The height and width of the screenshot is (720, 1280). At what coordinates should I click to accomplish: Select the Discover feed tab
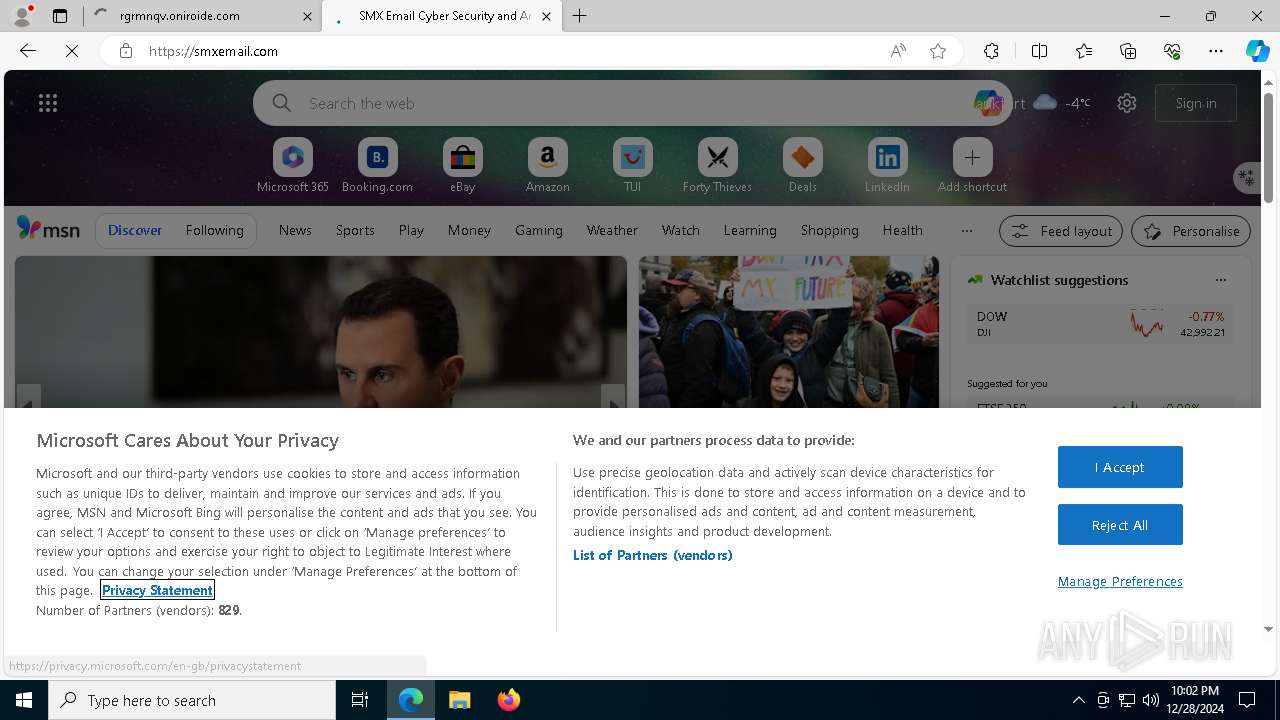[x=135, y=230]
